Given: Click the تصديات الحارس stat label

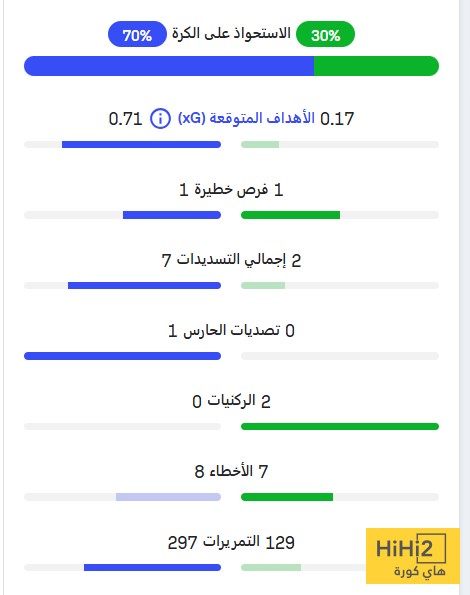Looking at the screenshot, I should point(232,331).
